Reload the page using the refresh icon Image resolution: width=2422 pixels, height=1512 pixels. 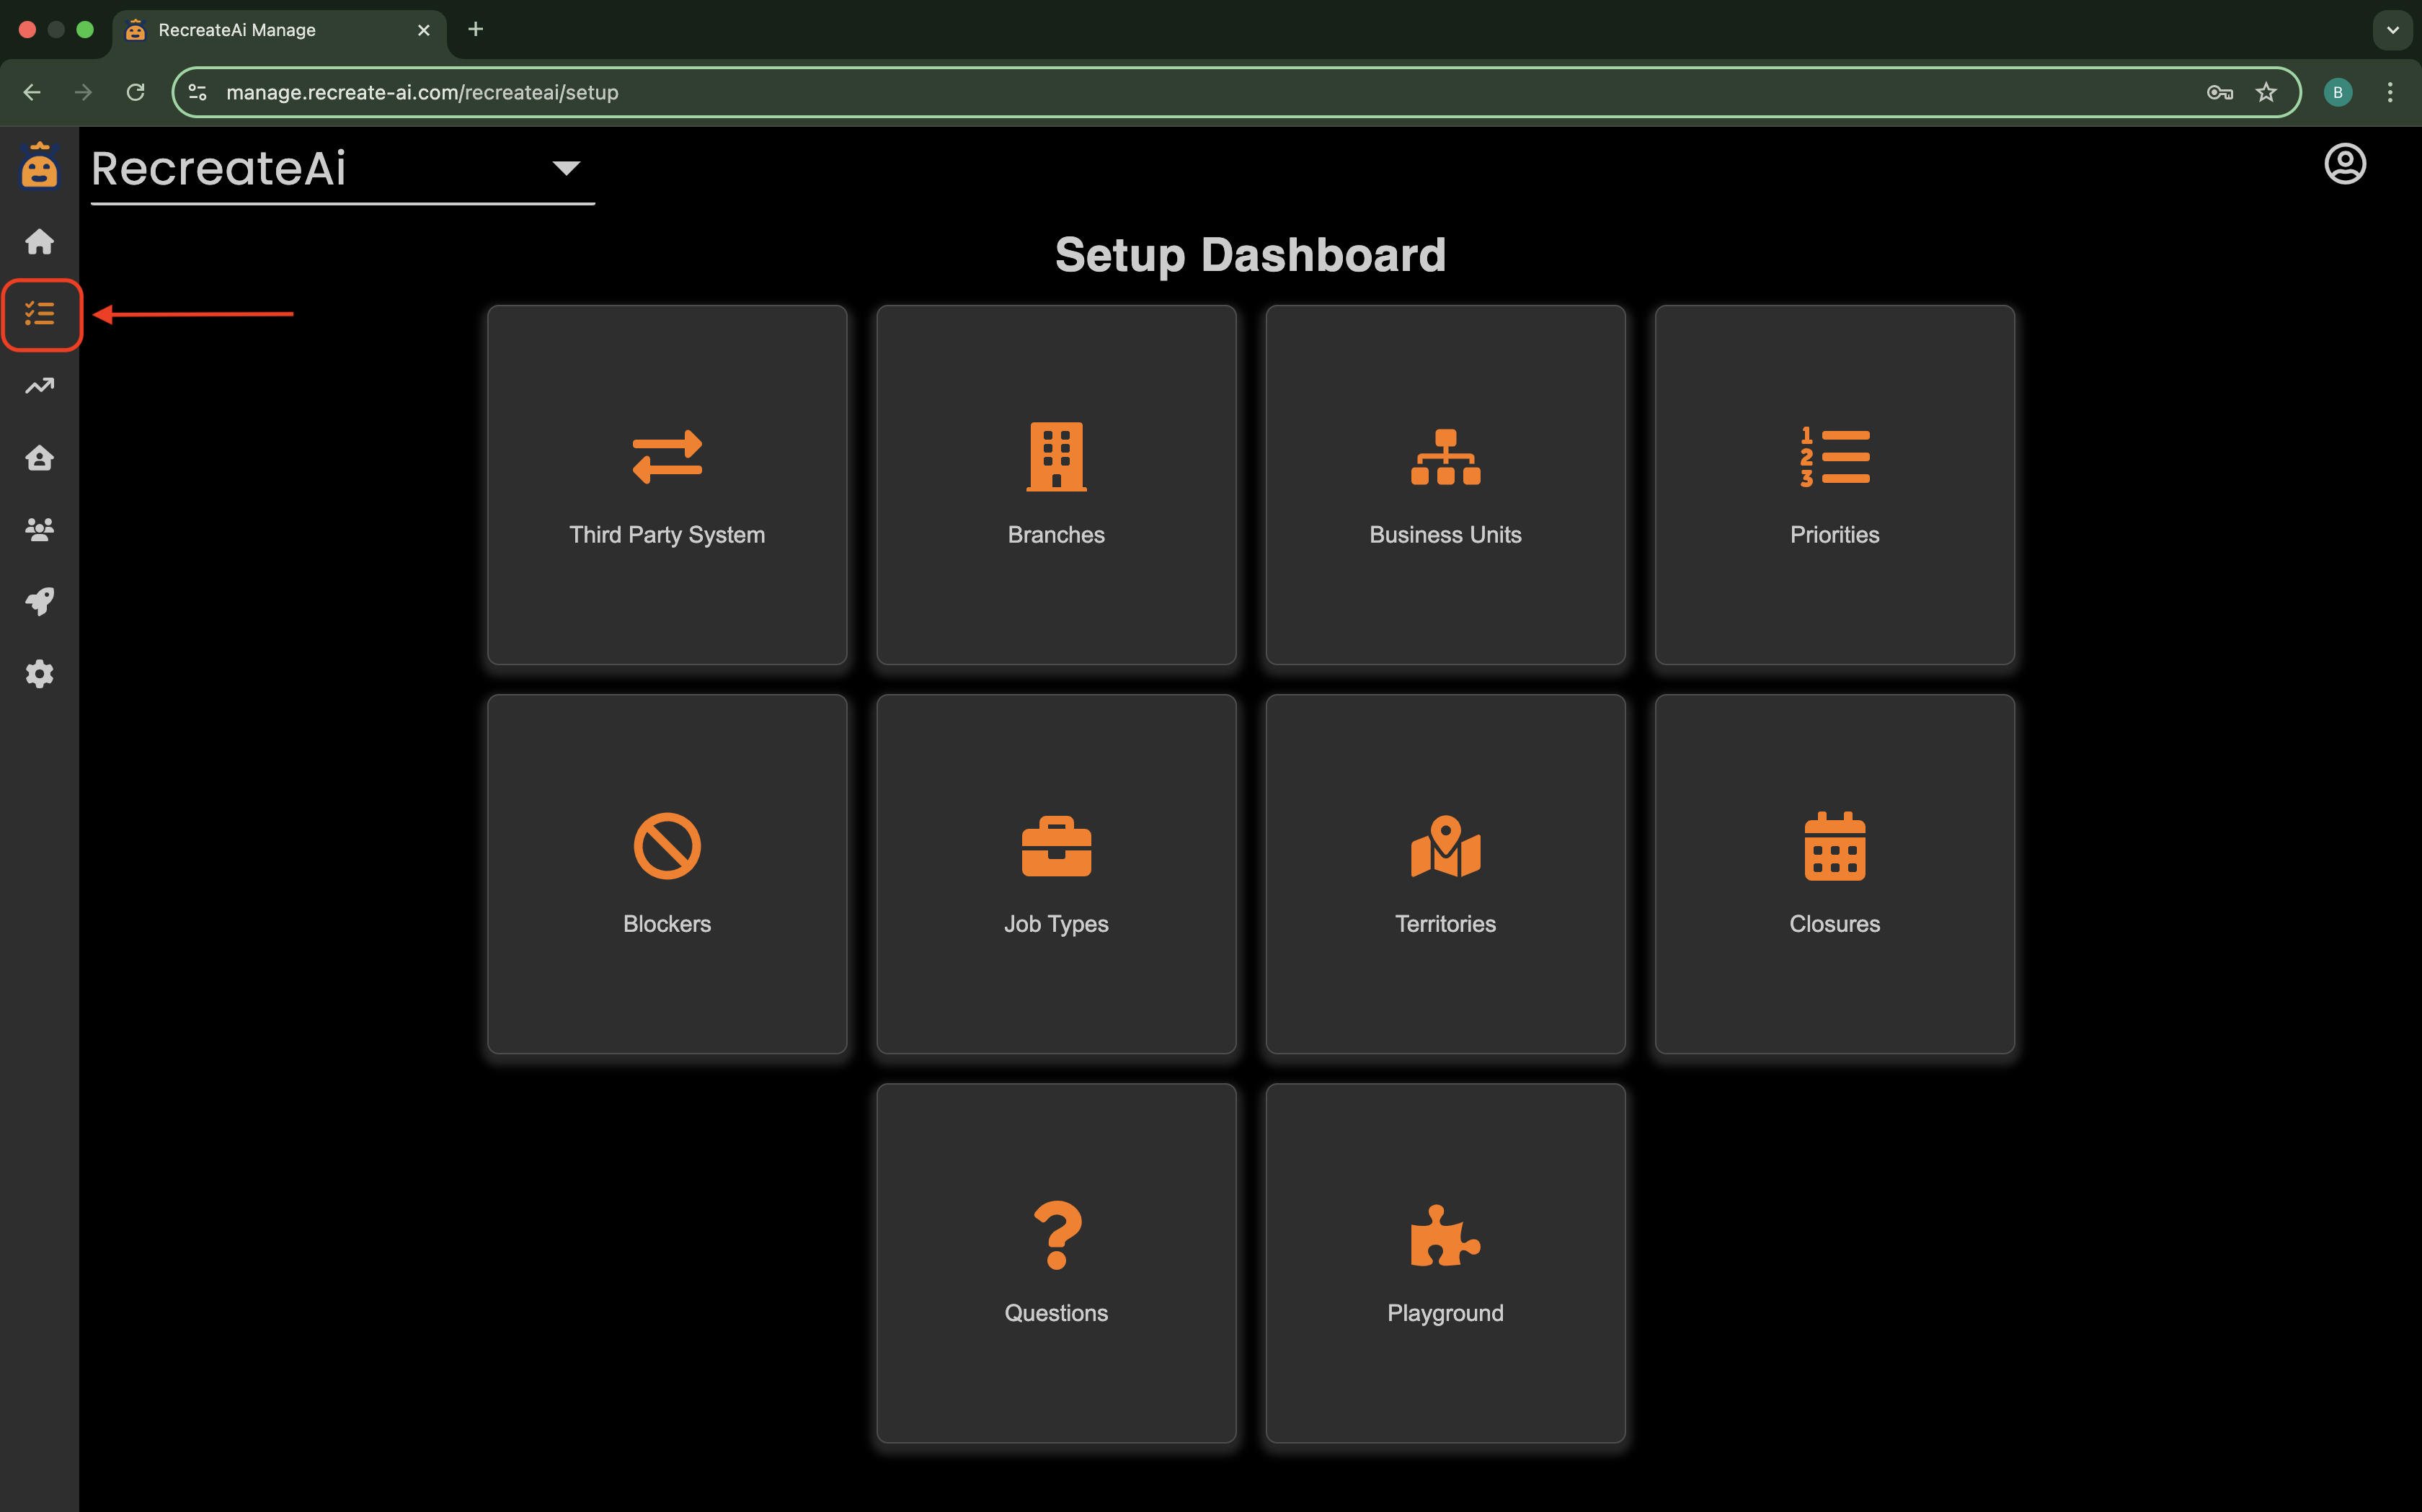pos(136,92)
